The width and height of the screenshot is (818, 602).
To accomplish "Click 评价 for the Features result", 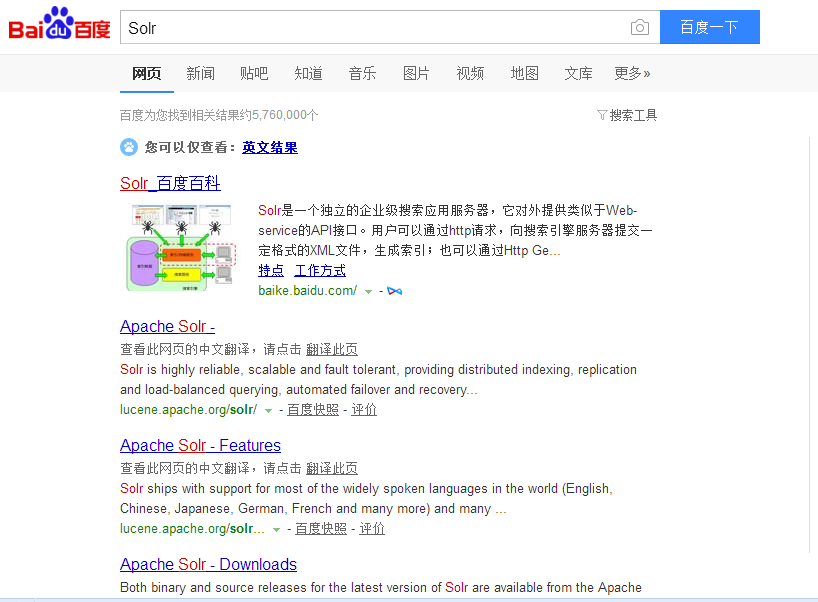I will (372, 528).
